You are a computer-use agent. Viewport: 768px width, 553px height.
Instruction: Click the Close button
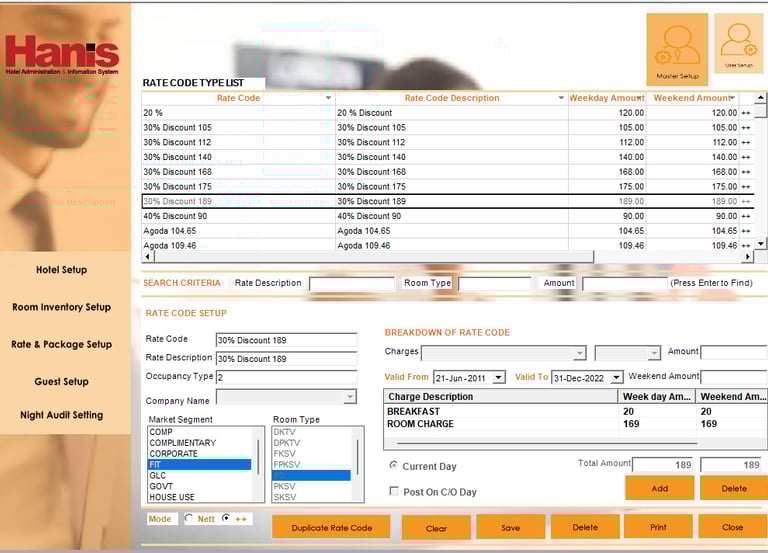733,527
